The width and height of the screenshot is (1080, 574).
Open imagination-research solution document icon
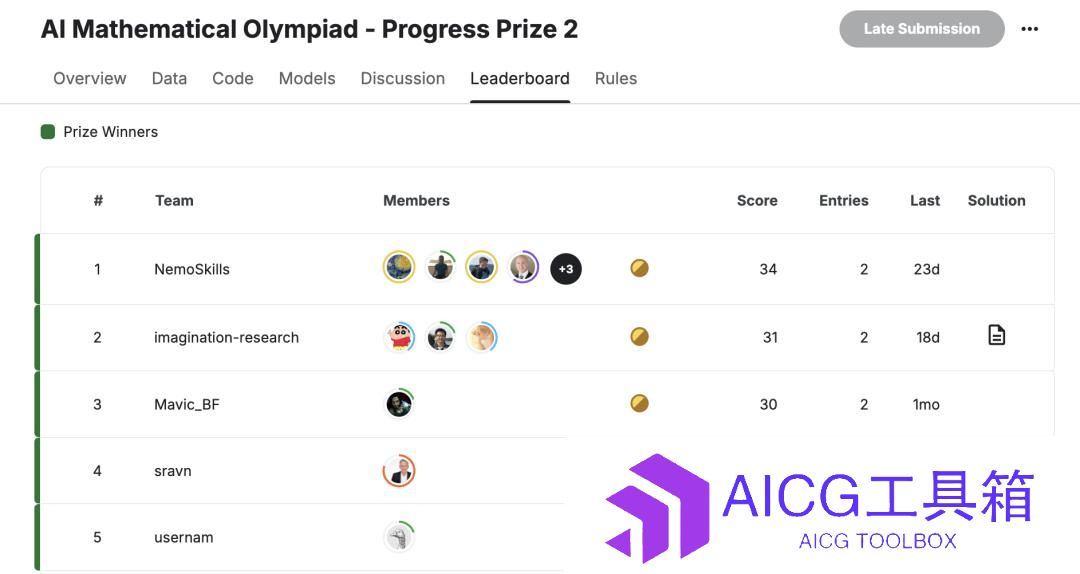click(997, 336)
